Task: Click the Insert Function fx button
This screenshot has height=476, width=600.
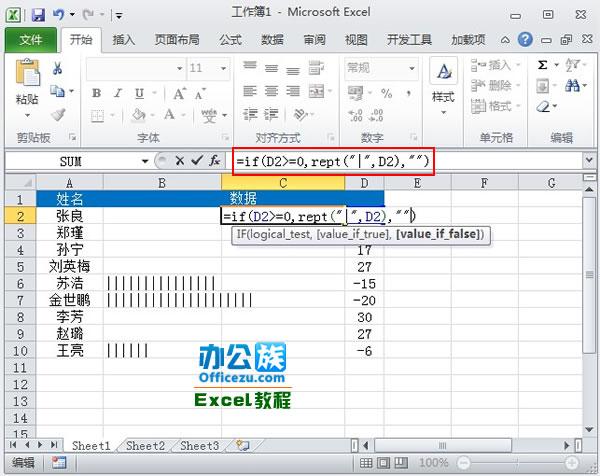Action: coord(215,161)
